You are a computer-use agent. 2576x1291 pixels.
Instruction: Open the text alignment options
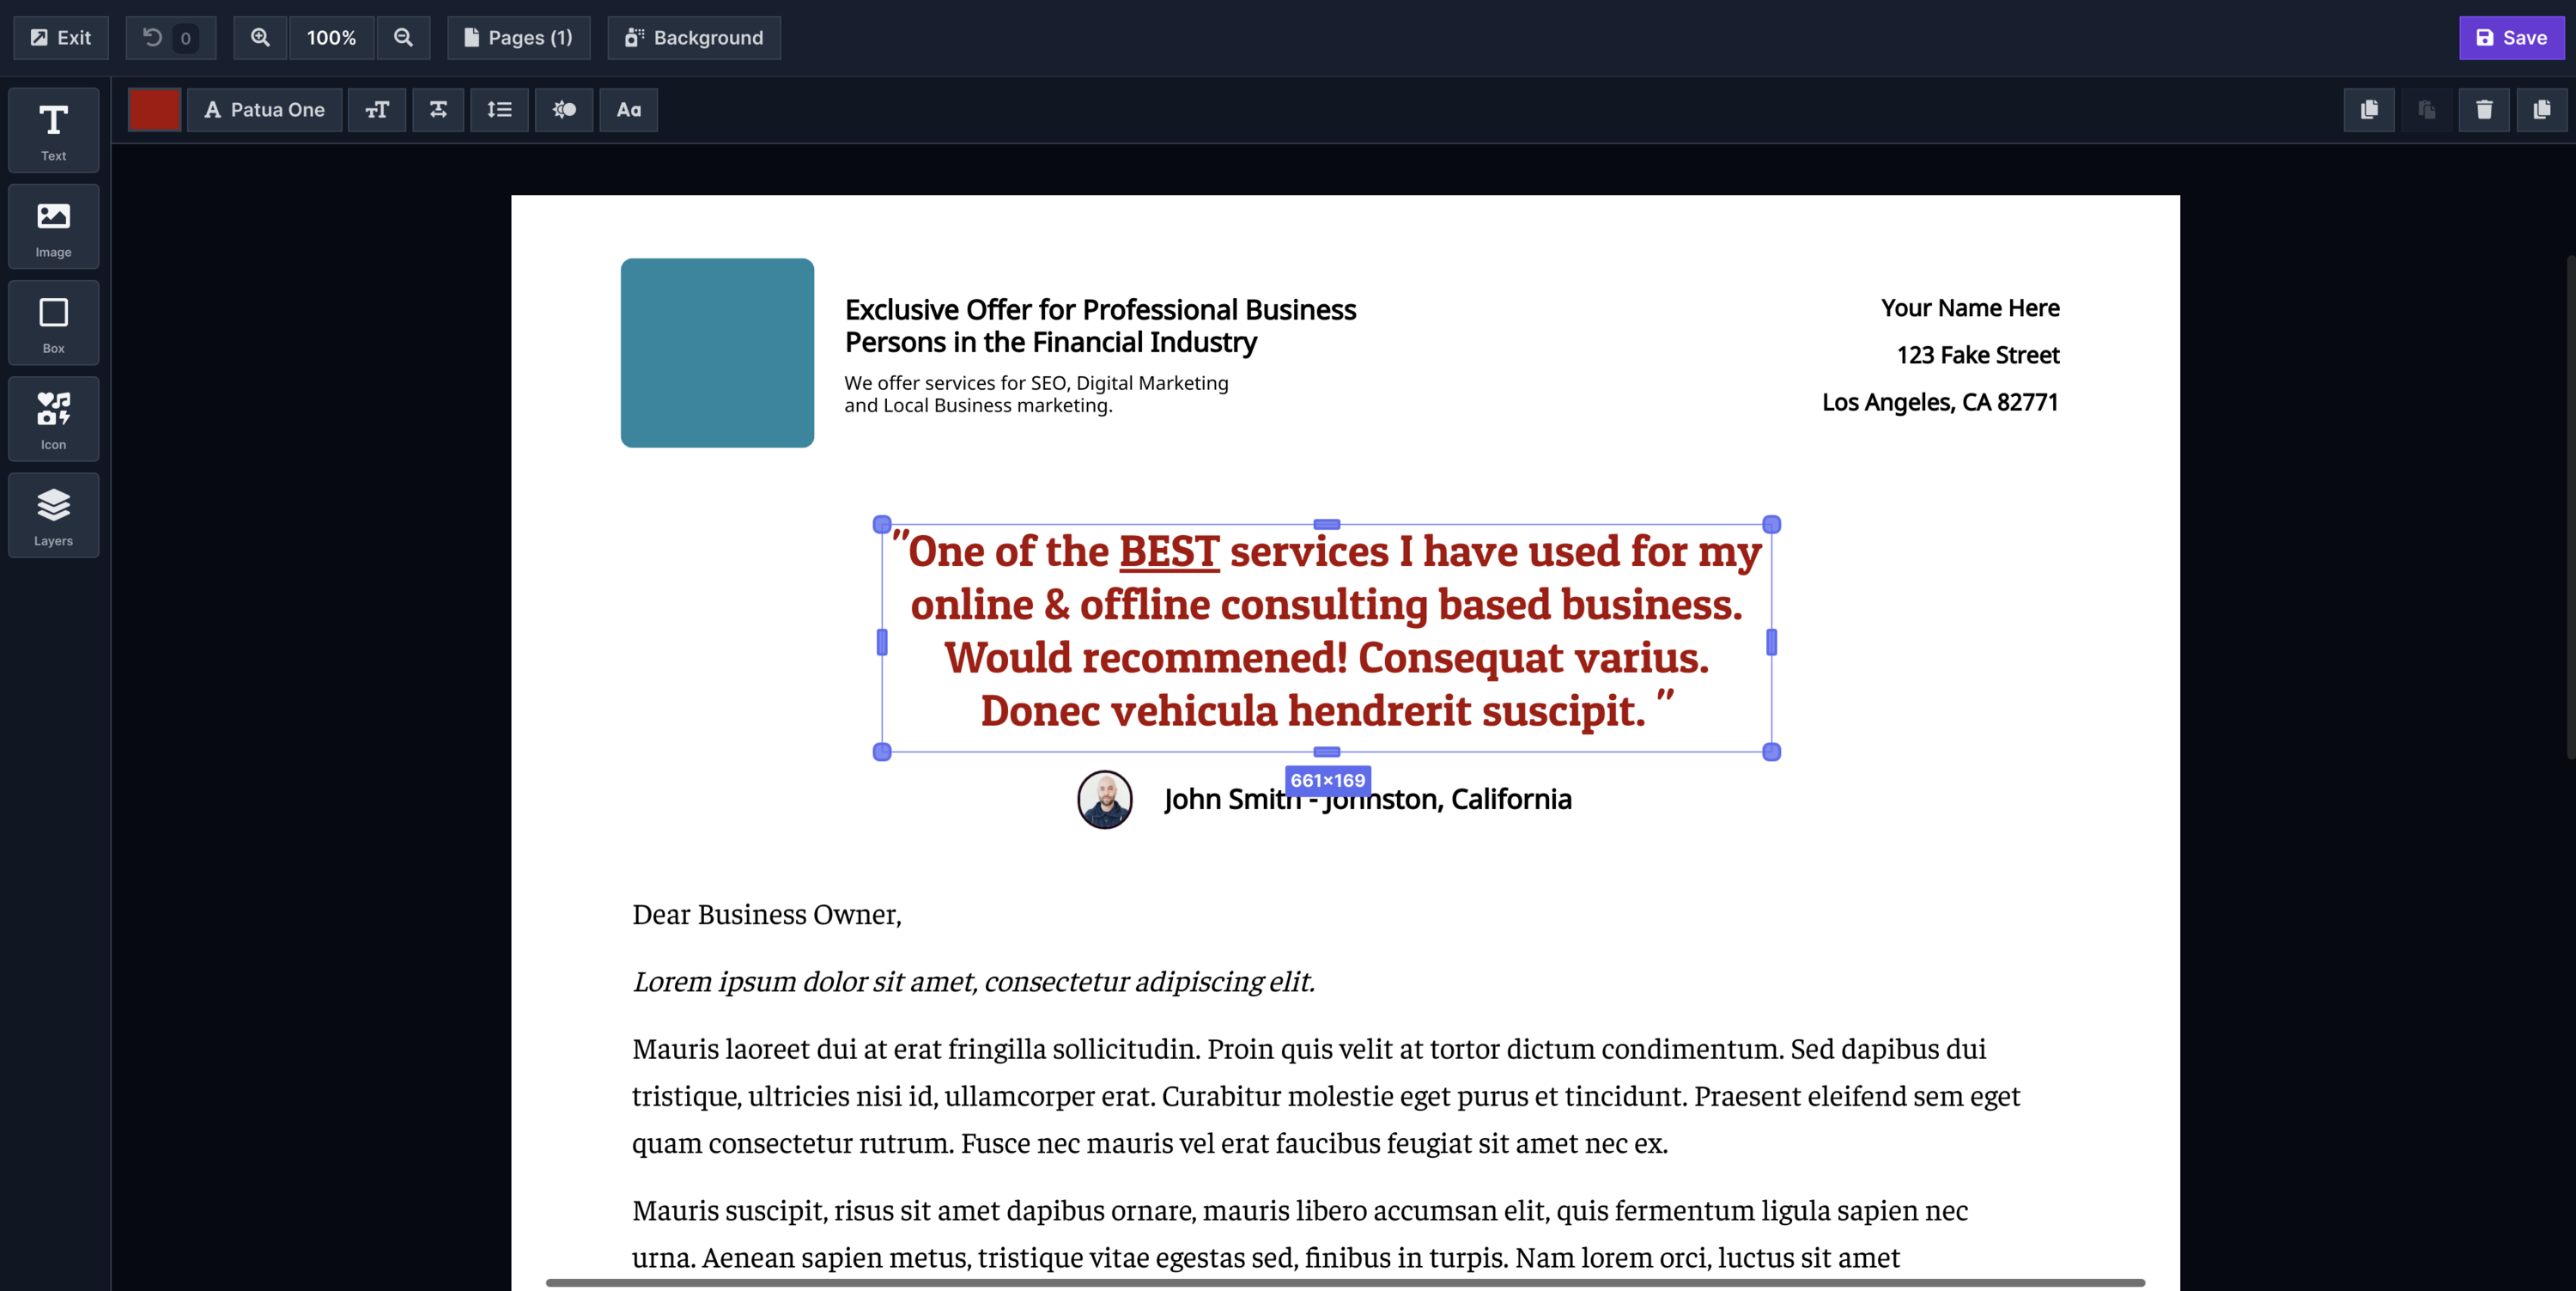438,110
